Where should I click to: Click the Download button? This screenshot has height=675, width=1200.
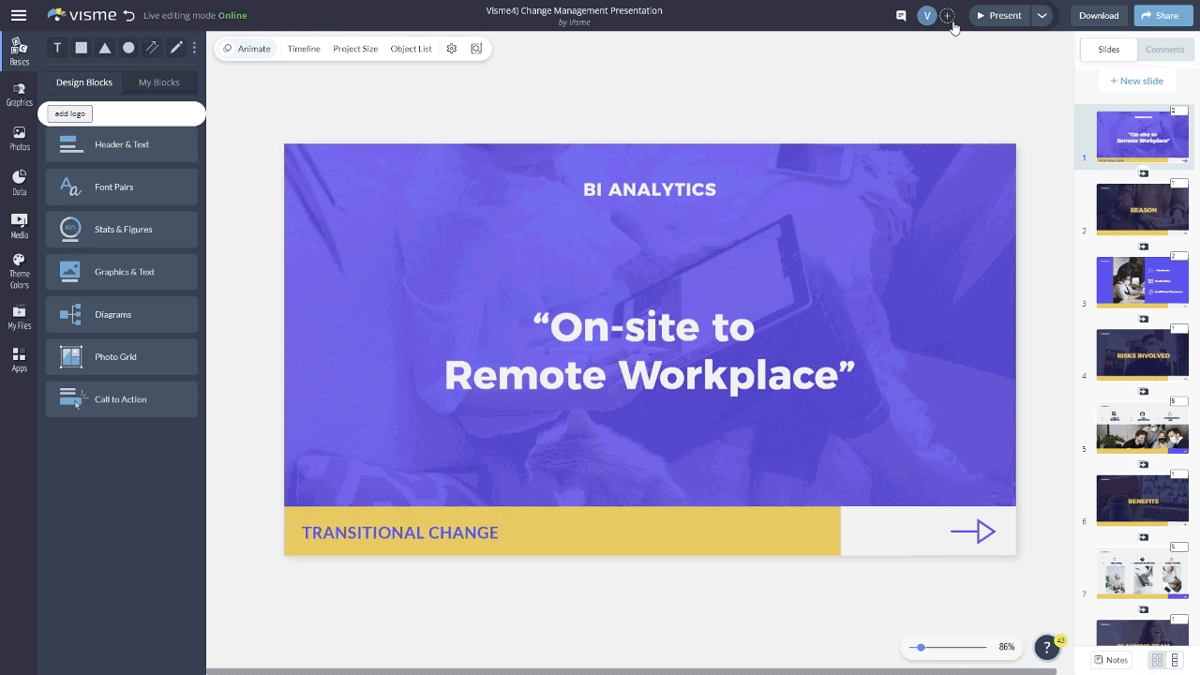(x=1098, y=16)
